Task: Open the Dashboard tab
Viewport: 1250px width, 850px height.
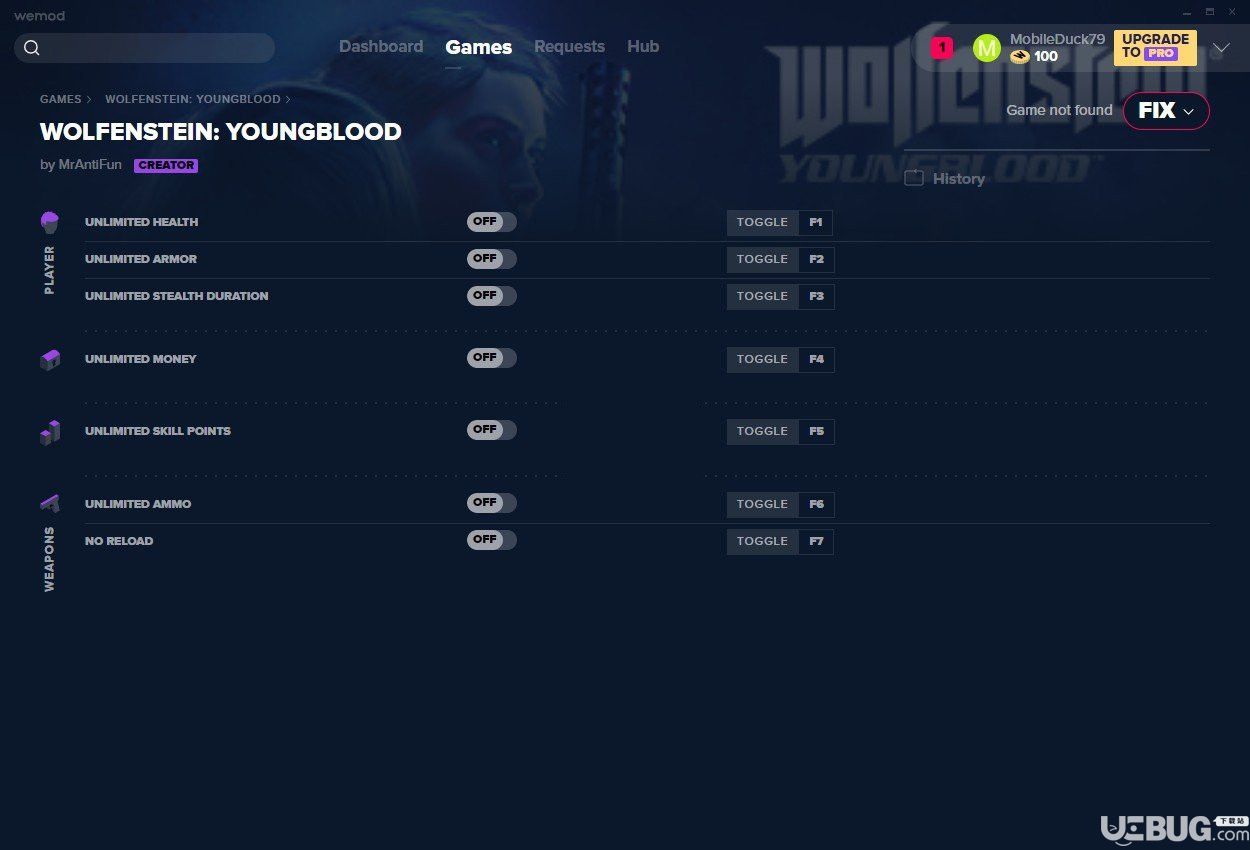Action: coord(381,47)
